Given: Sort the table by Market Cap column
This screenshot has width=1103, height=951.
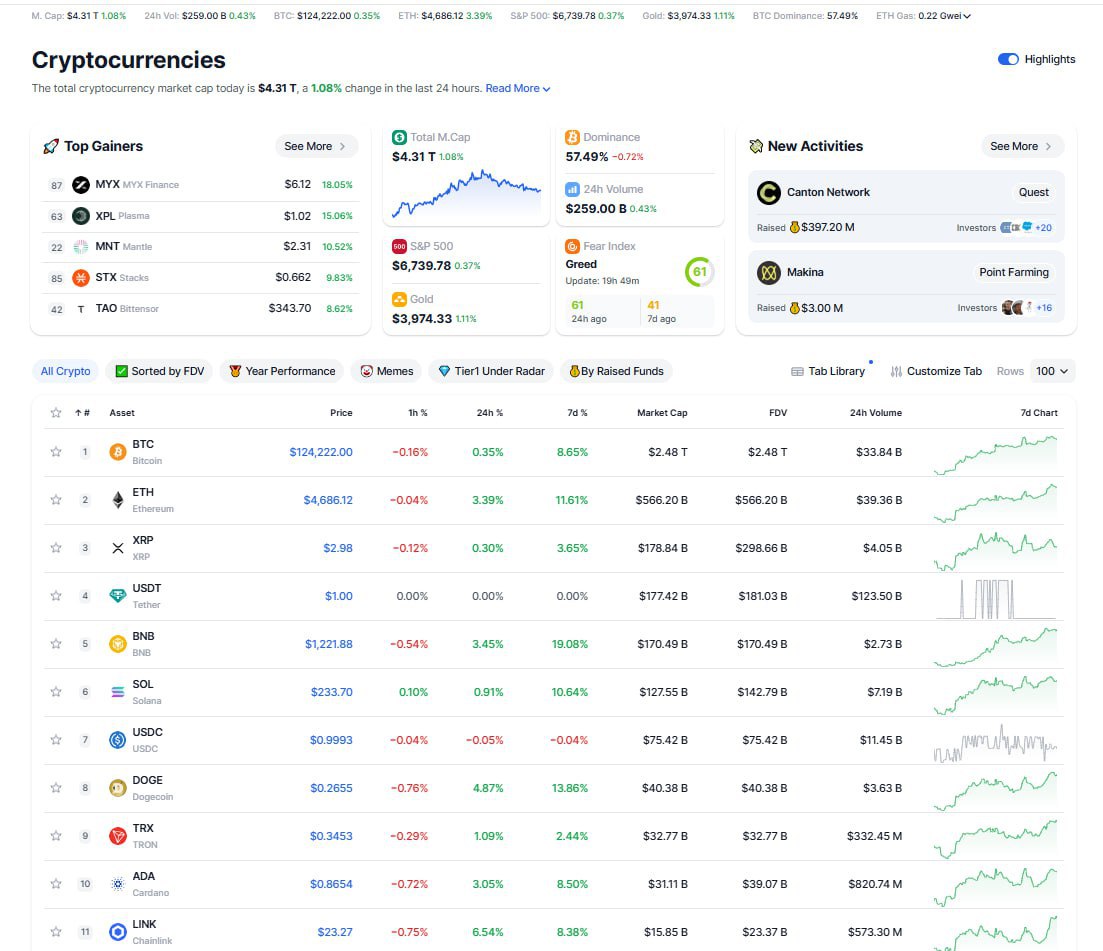Looking at the screenshot, I should 662,413.
